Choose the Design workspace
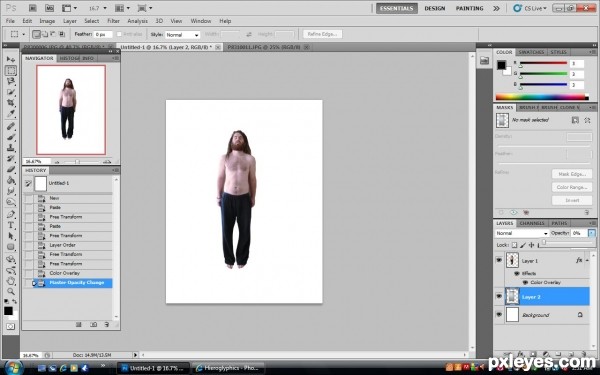Image resolution: width=600 pixels, height=375 pixels. coord(435,8)
